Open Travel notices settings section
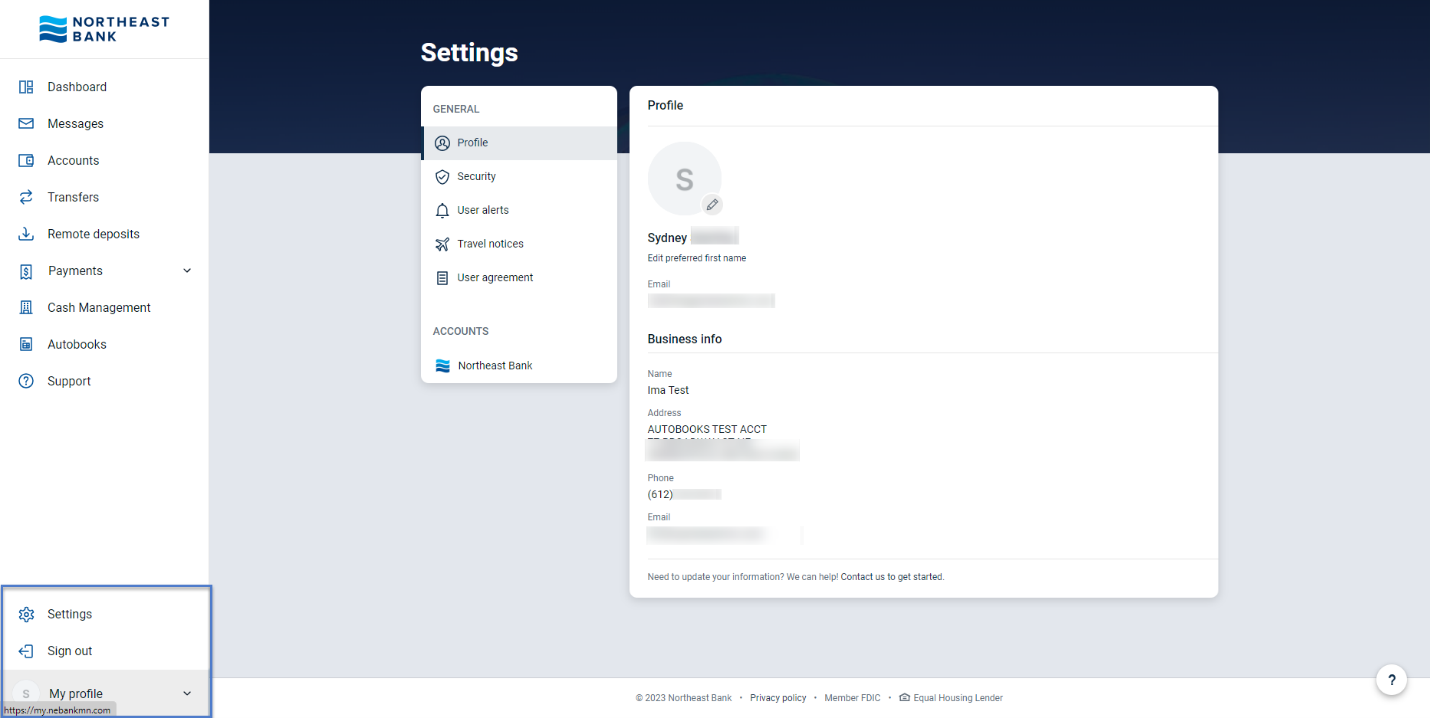 click(490, 244)
